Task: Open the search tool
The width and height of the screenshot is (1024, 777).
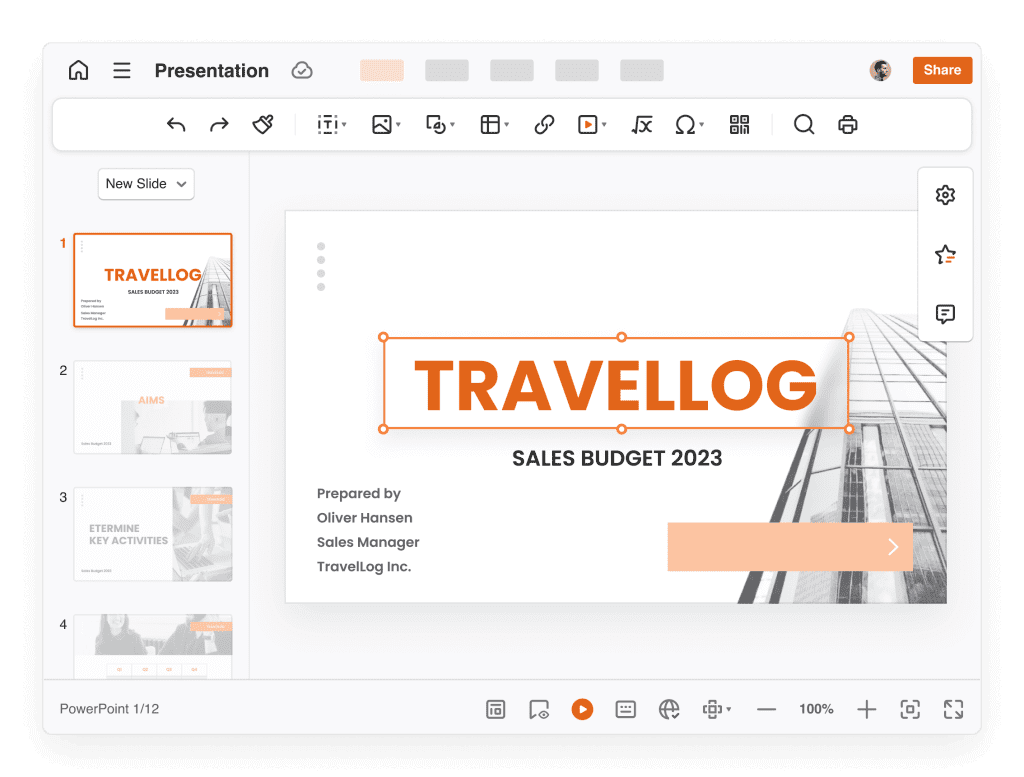Action: click(x=804, y=124)
